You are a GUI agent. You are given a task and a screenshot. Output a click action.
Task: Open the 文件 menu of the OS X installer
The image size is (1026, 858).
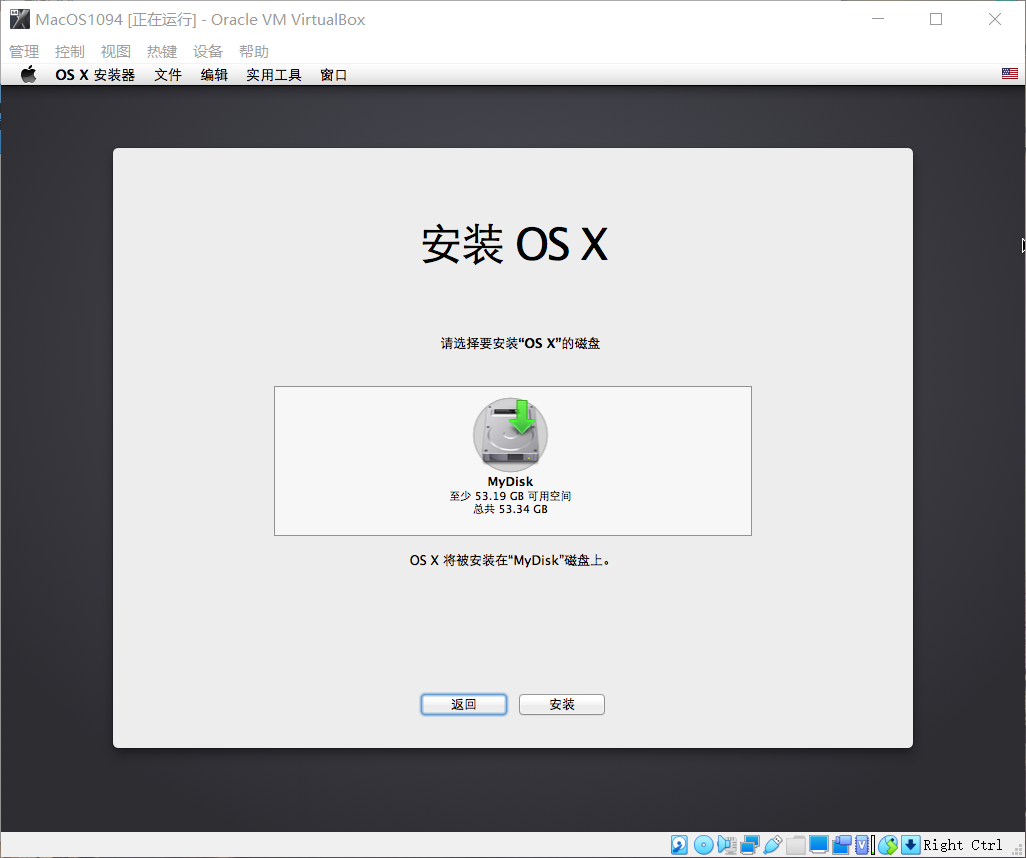[x=167, y=74]
